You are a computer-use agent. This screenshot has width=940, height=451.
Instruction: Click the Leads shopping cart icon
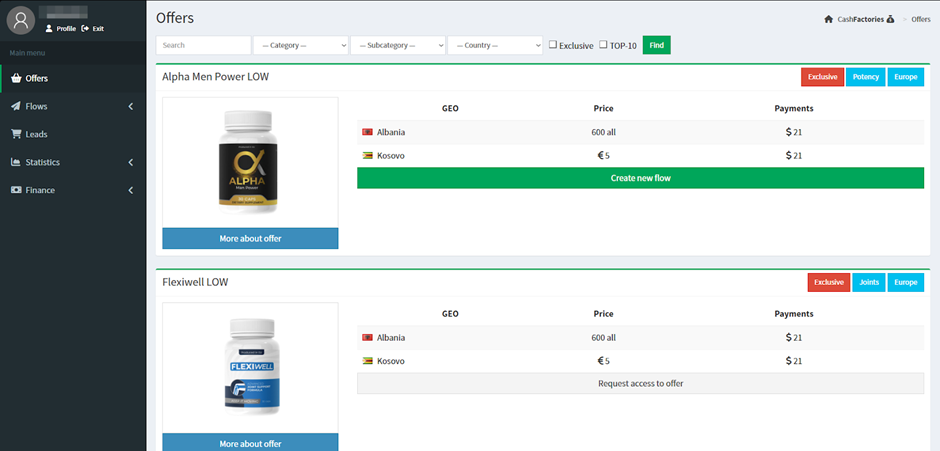(x=16, y=134)
